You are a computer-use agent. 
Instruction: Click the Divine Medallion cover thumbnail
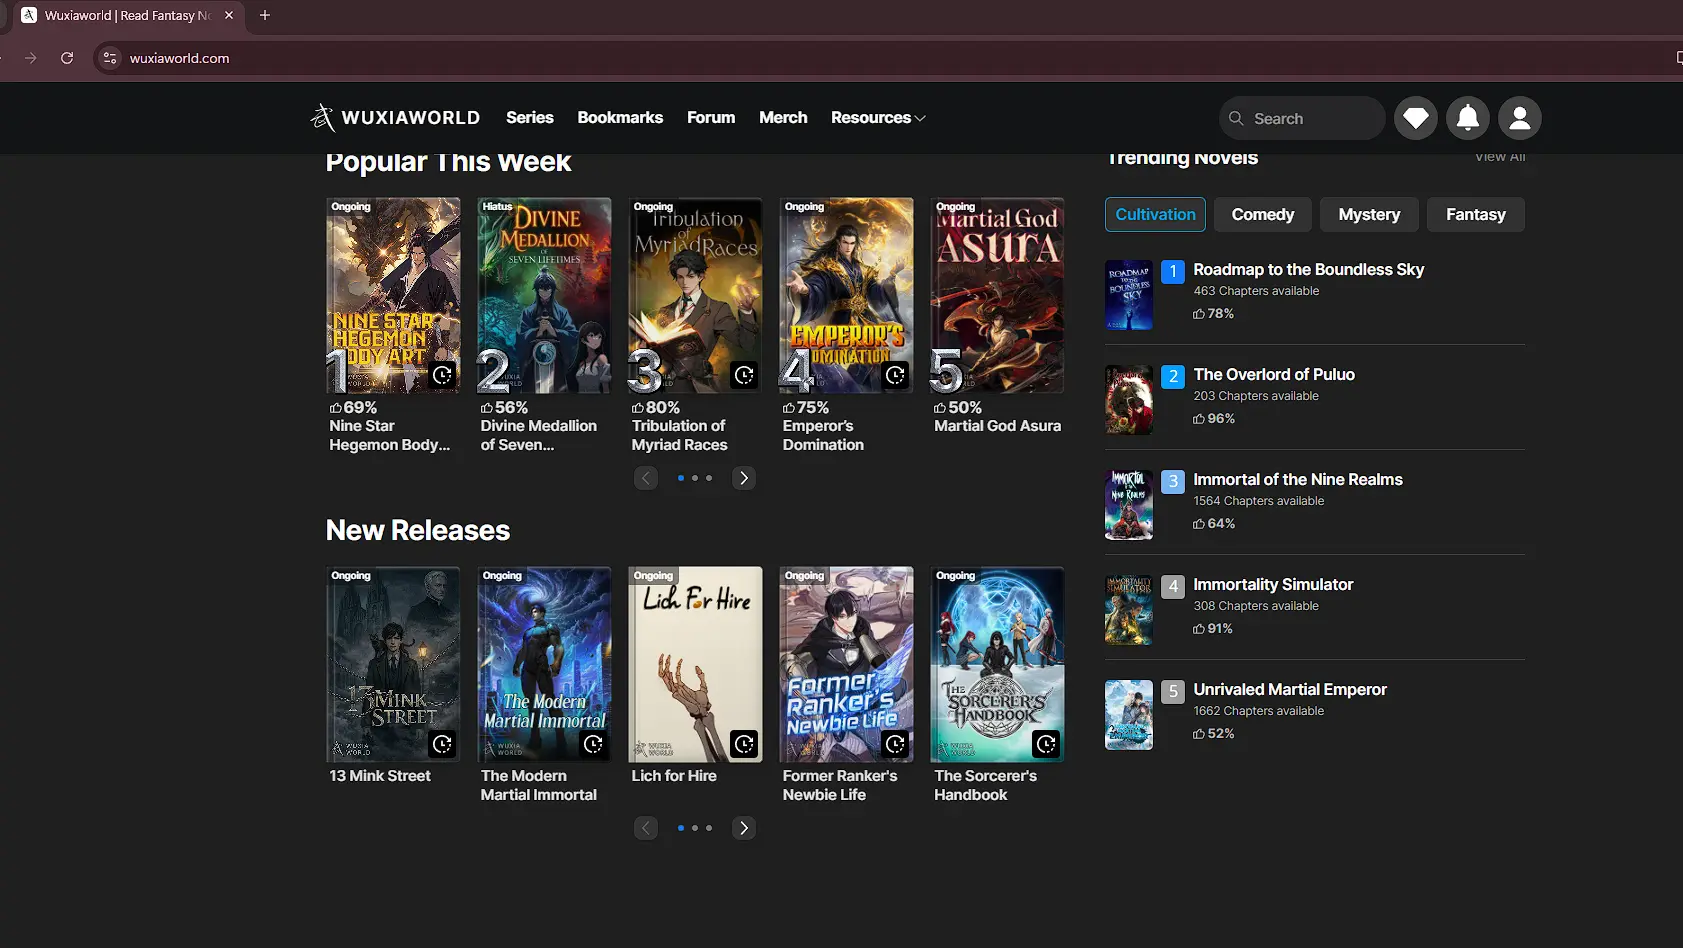click(544, 295)
